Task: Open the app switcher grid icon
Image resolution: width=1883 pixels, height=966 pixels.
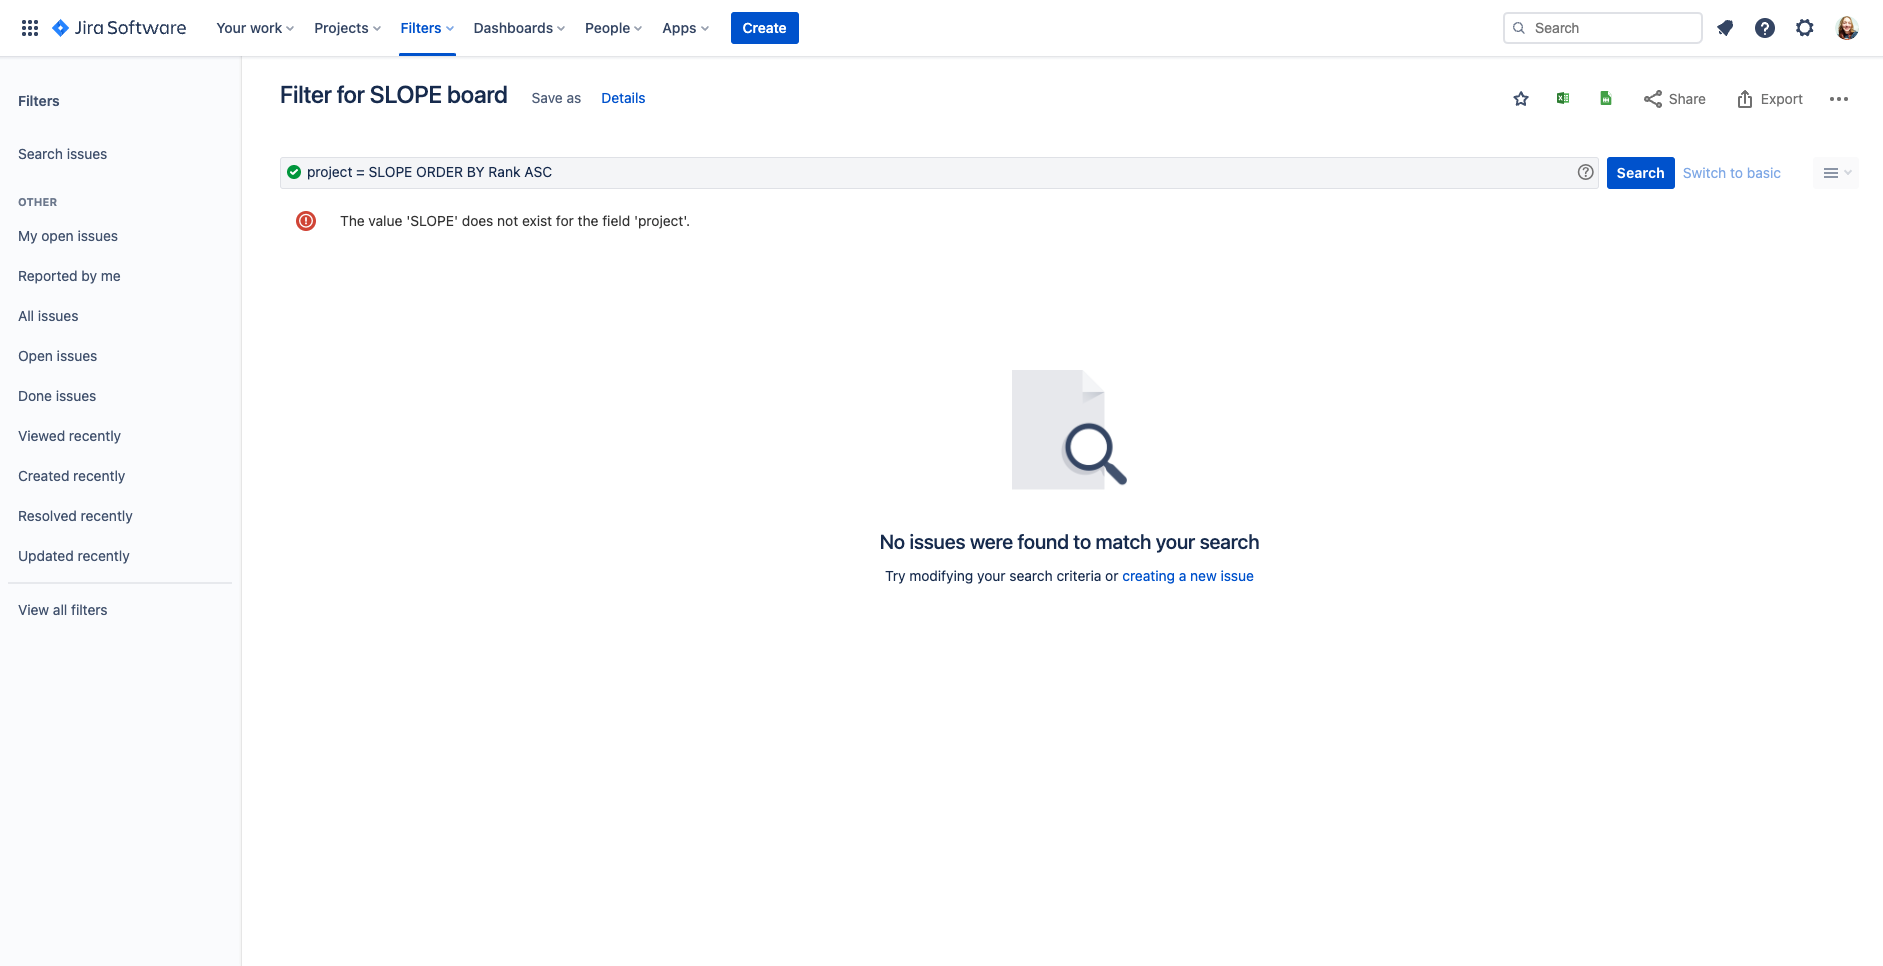Action: tap(30, 28)
